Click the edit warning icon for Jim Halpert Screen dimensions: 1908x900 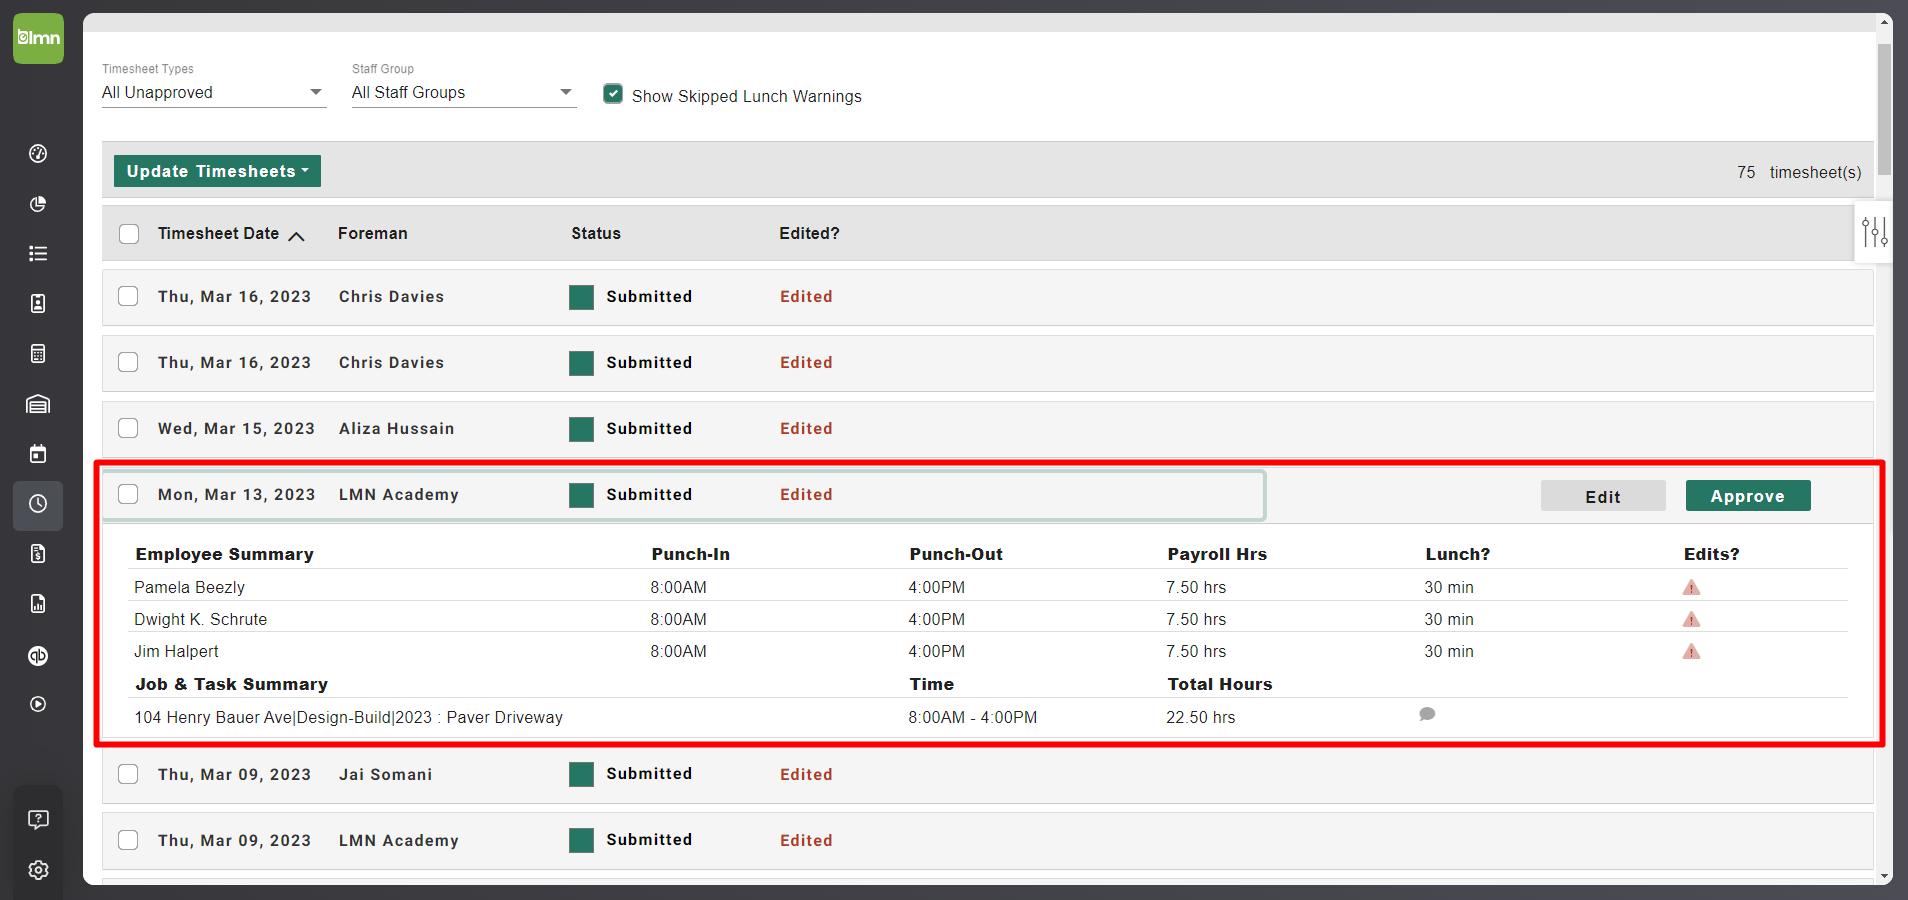[x=1691, y=652]
